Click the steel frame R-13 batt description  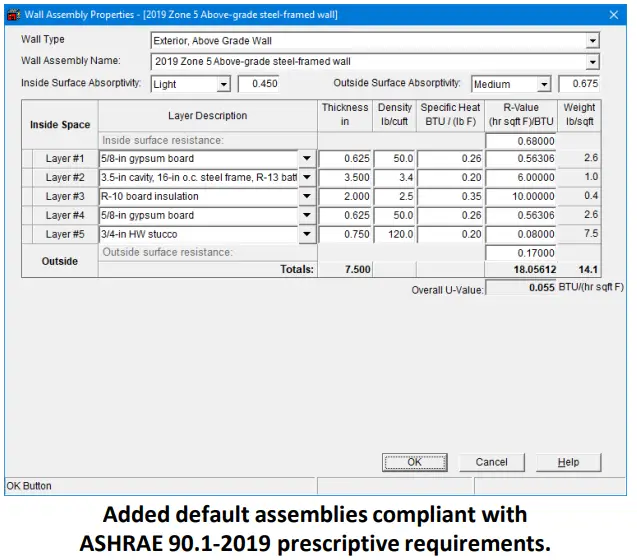(x=199, y=177)
